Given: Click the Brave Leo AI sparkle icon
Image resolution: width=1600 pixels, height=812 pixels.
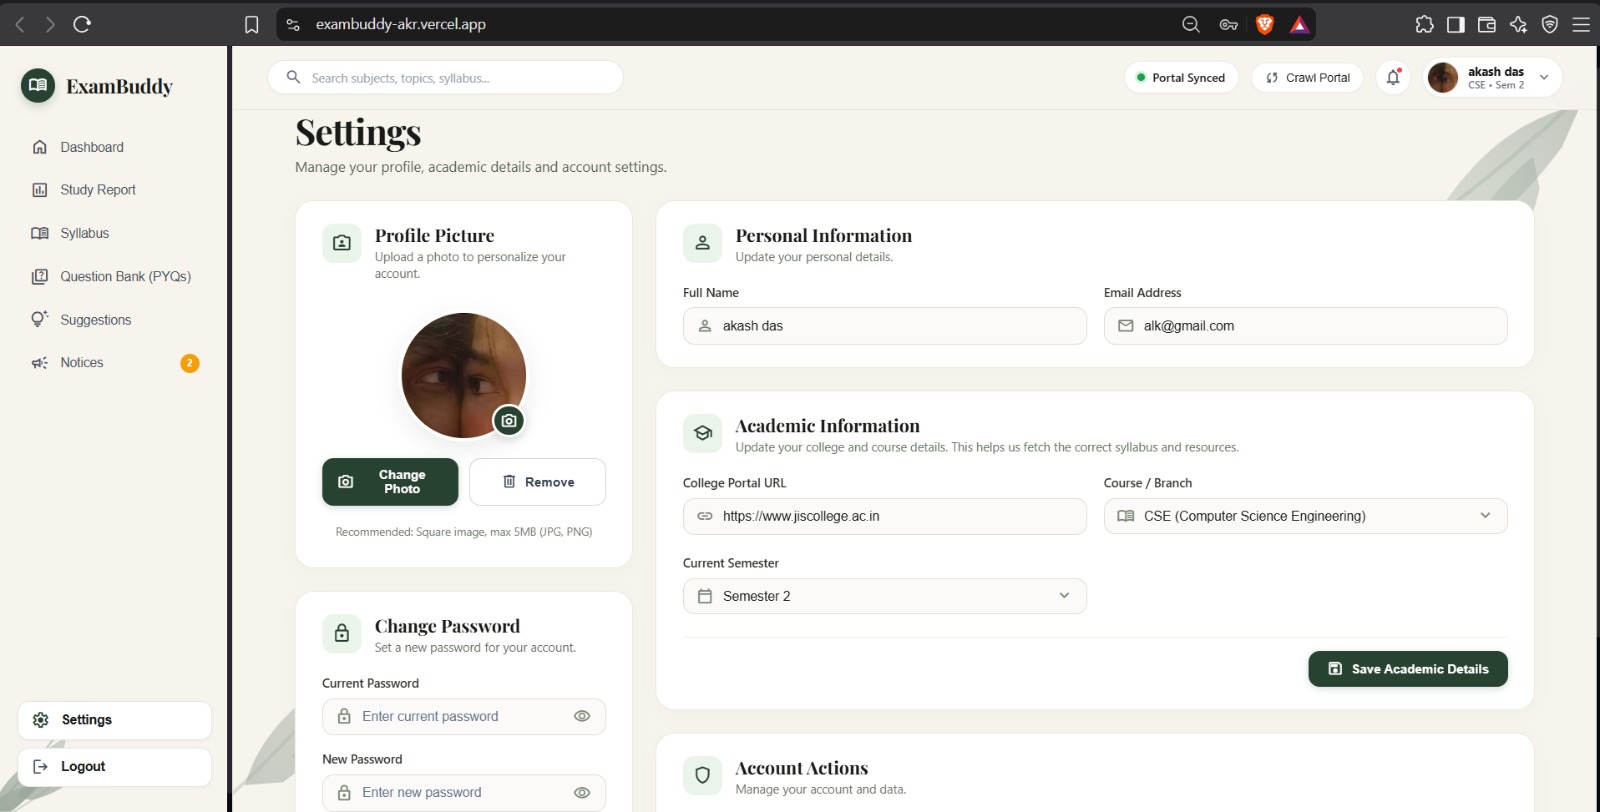Looking at the screenshot, I should pos(1518,25).
